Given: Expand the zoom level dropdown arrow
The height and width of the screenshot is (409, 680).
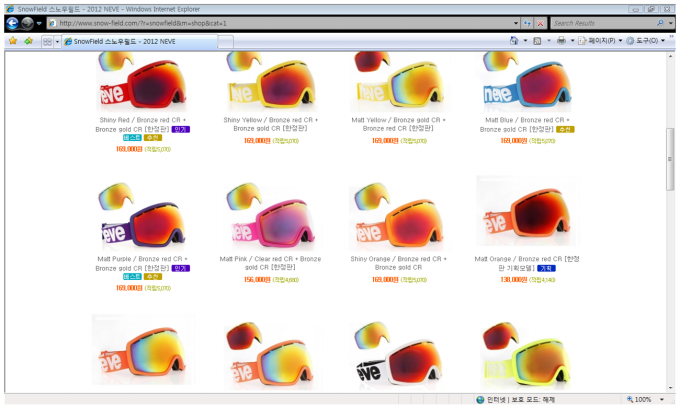Looking at the screenshot, I should pos(662,399).
